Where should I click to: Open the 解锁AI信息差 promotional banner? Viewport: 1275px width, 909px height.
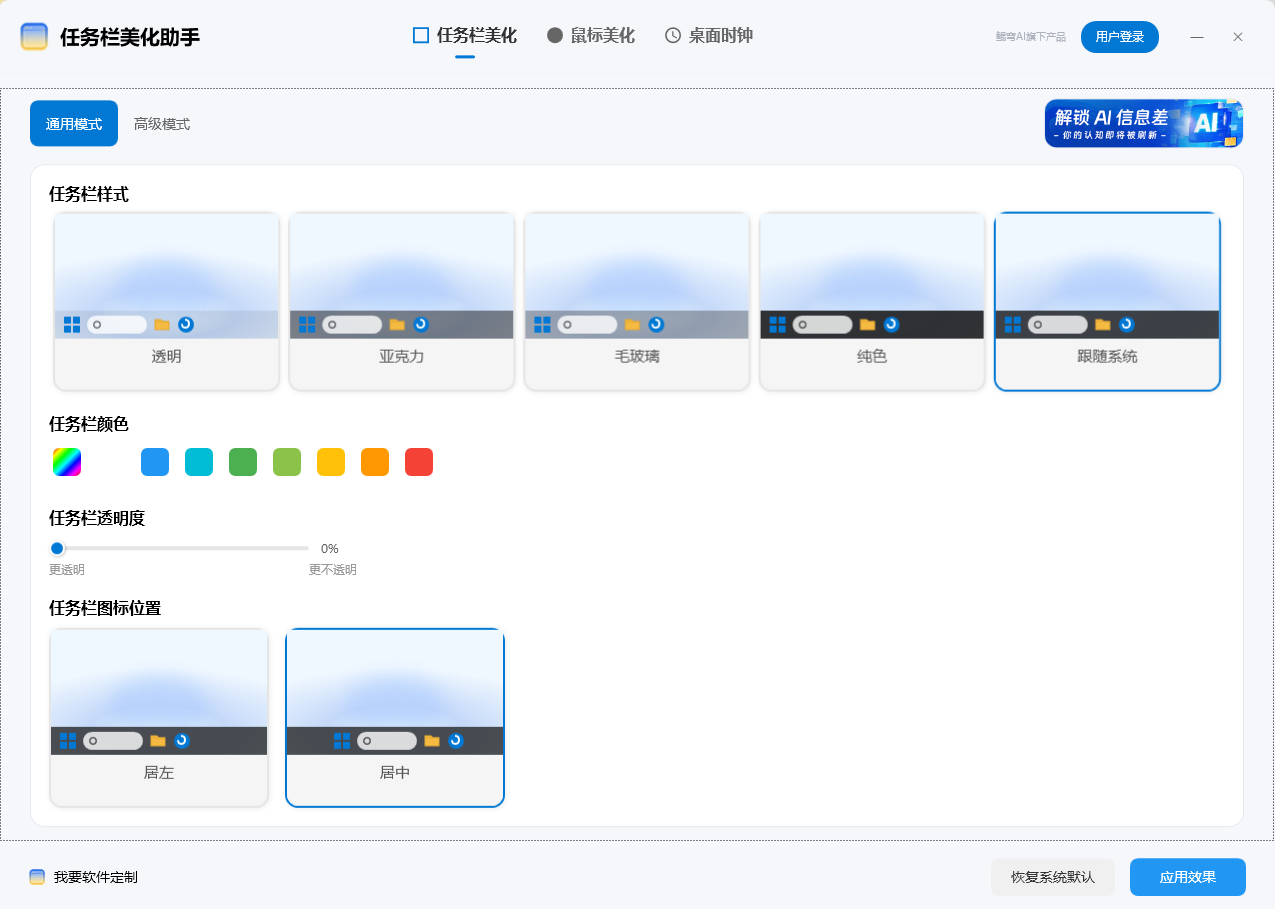(x=1144, y=123)
